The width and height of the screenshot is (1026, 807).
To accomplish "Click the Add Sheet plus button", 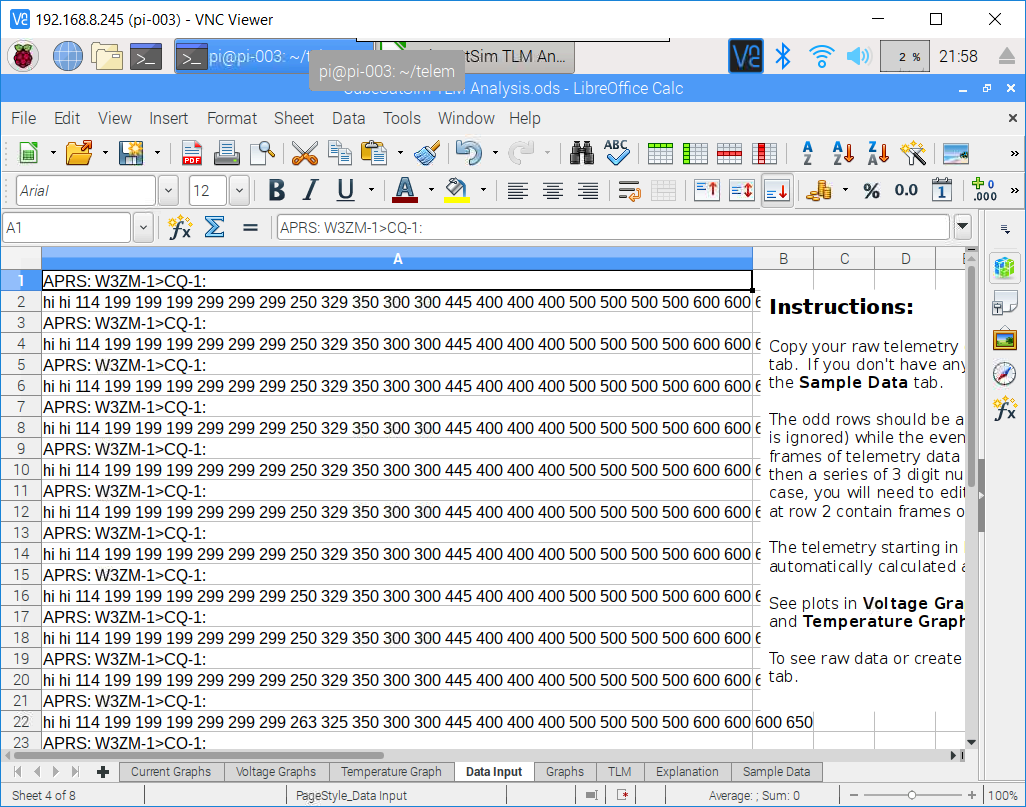I will (105, 771).
